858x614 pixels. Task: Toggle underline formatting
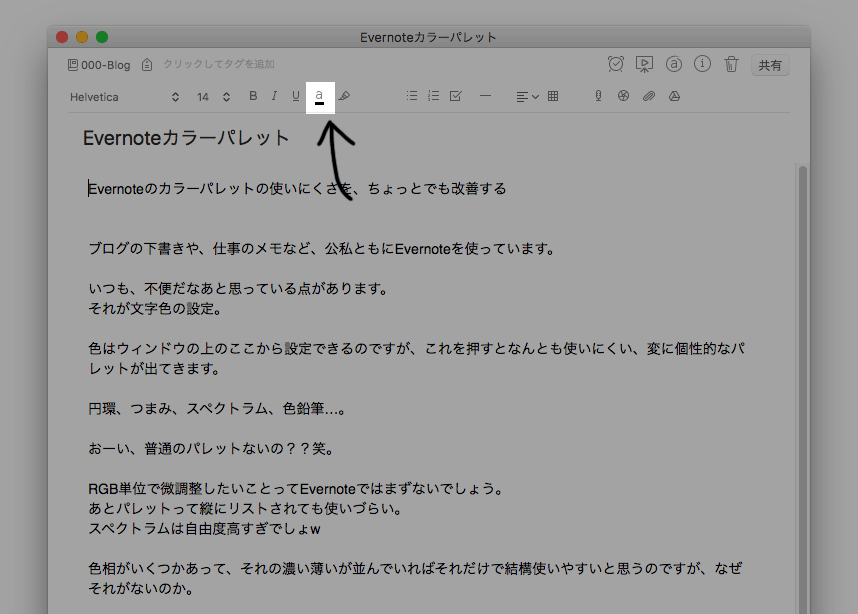pos(295,96)
